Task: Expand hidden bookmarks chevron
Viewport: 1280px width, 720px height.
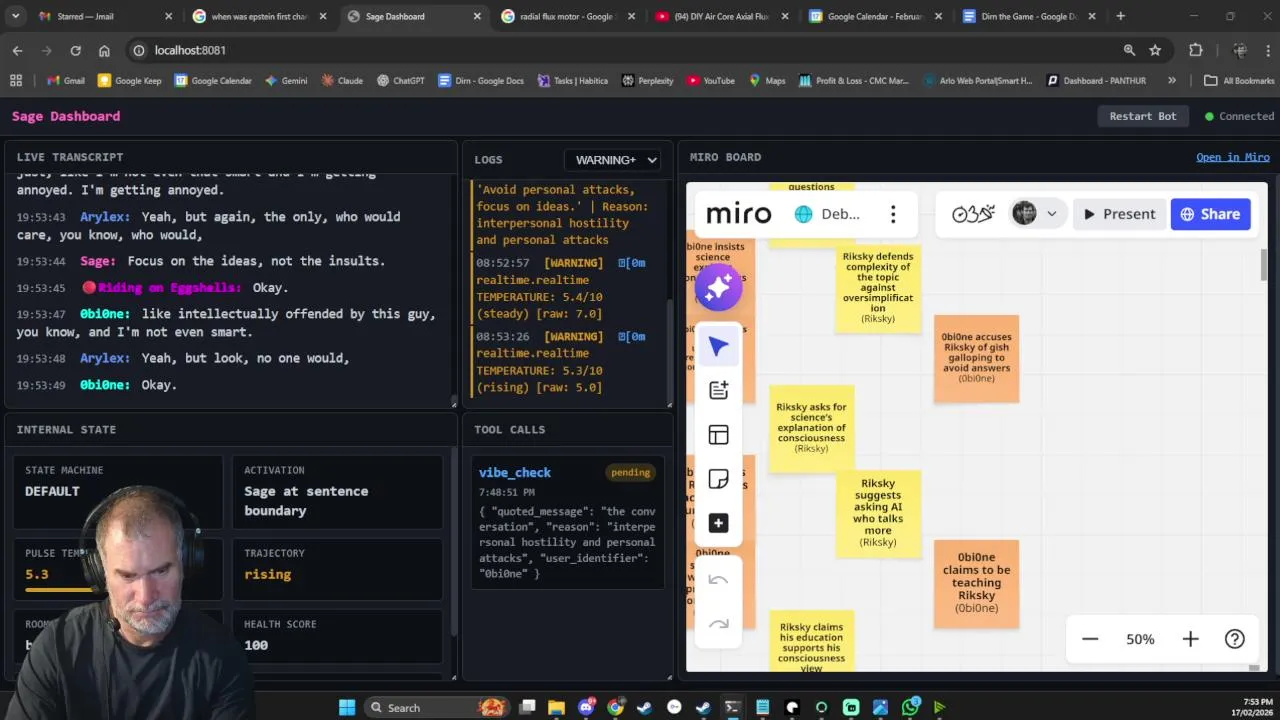Action: point(1170,81)
